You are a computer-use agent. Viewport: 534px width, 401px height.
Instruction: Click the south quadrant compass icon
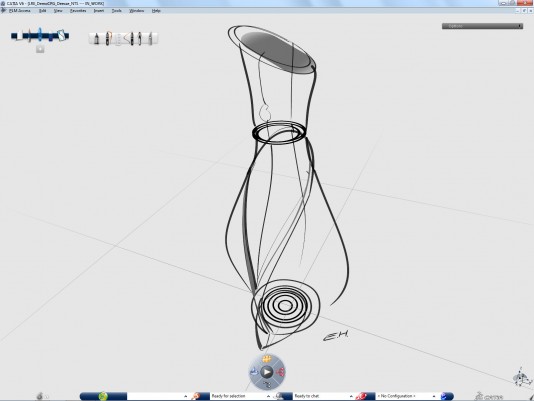pyautogui.click(x=267, y=385)
